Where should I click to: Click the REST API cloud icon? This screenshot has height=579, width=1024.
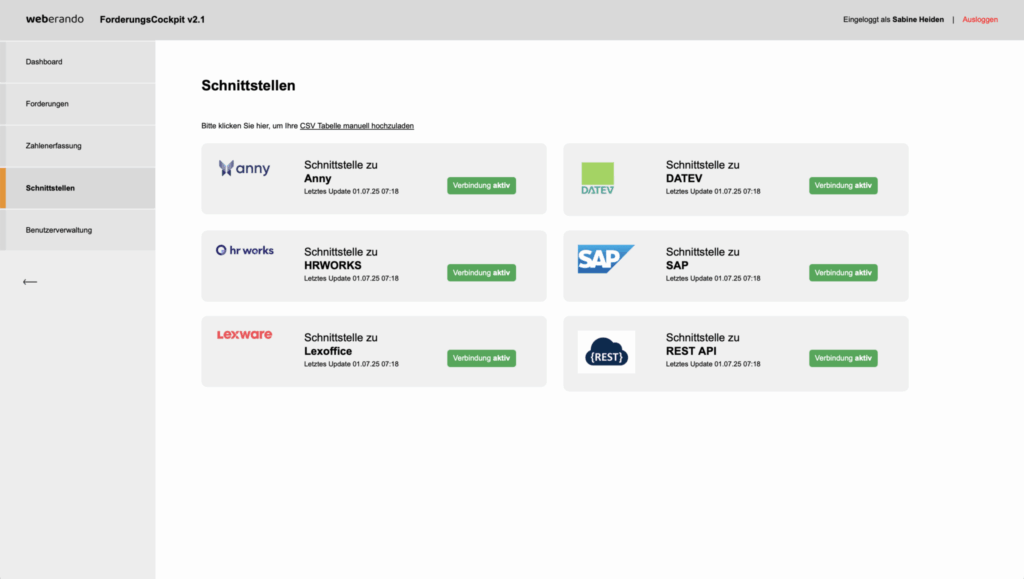606,352
